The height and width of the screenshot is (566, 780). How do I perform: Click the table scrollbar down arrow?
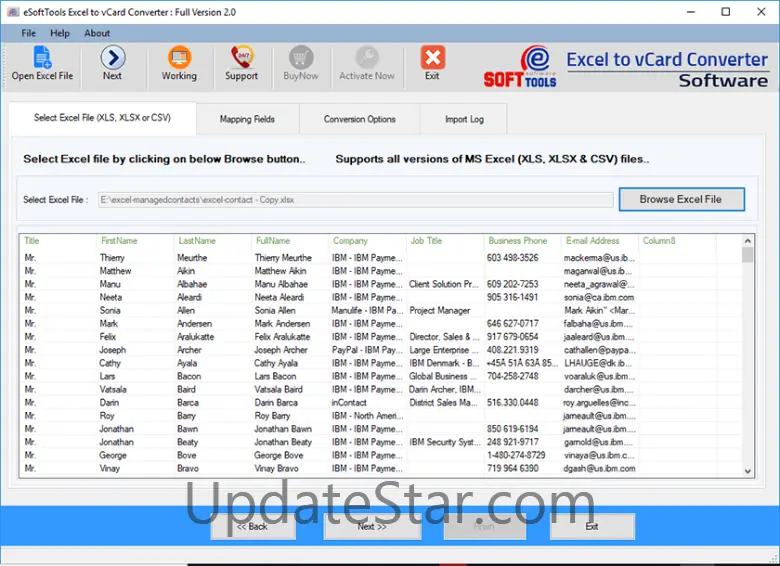[747, 471]
